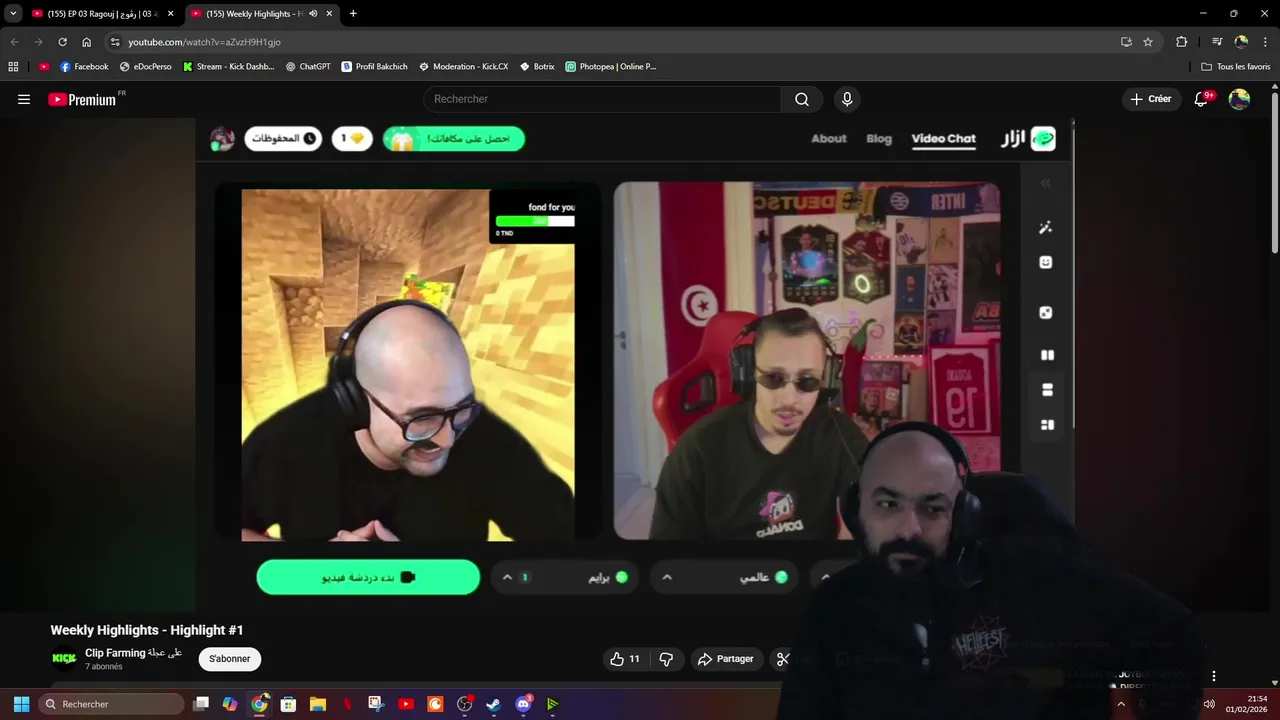Click the Clip Farming channel avatar

[64, 658]
